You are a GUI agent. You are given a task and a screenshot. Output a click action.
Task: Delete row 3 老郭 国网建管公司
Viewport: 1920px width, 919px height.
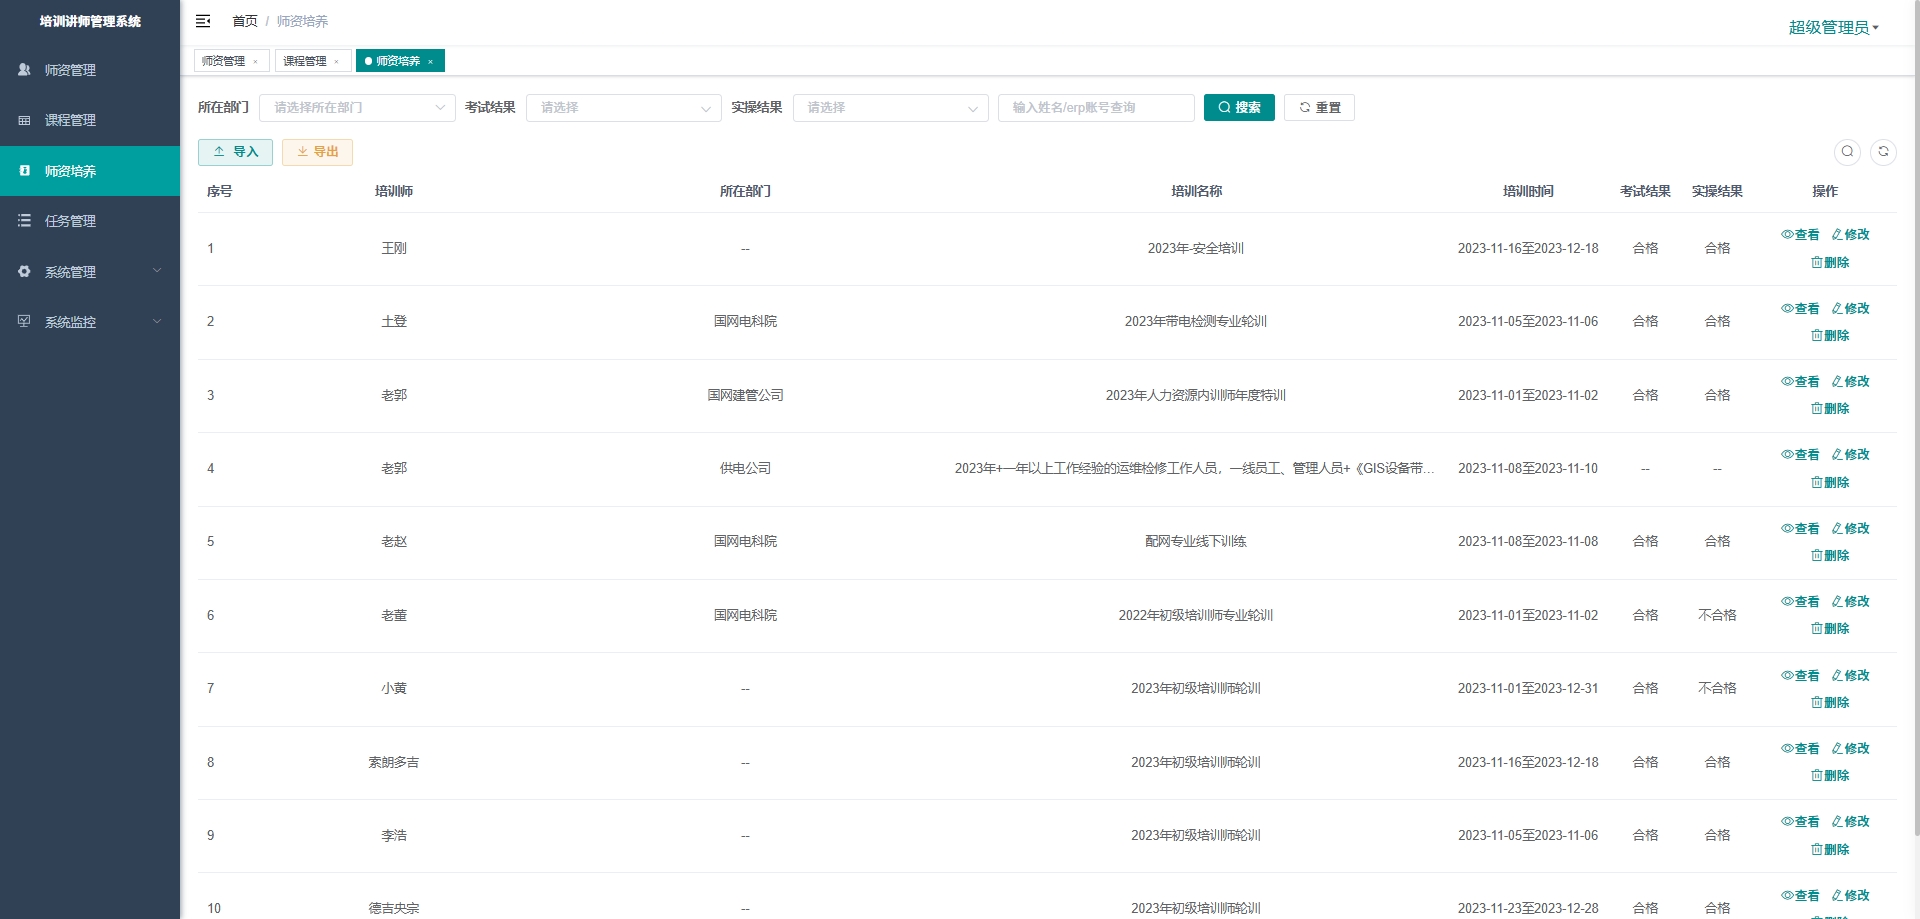tap(1830, 409)
